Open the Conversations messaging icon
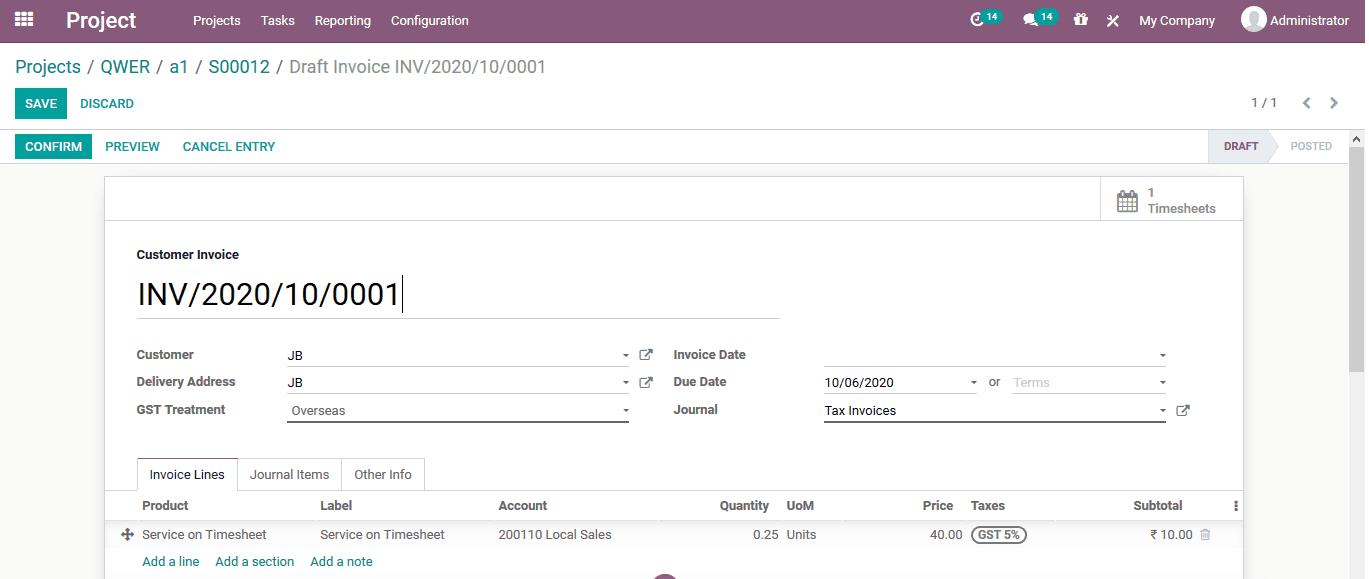Screen dimensions: 1369x579 pos(1037,18)
